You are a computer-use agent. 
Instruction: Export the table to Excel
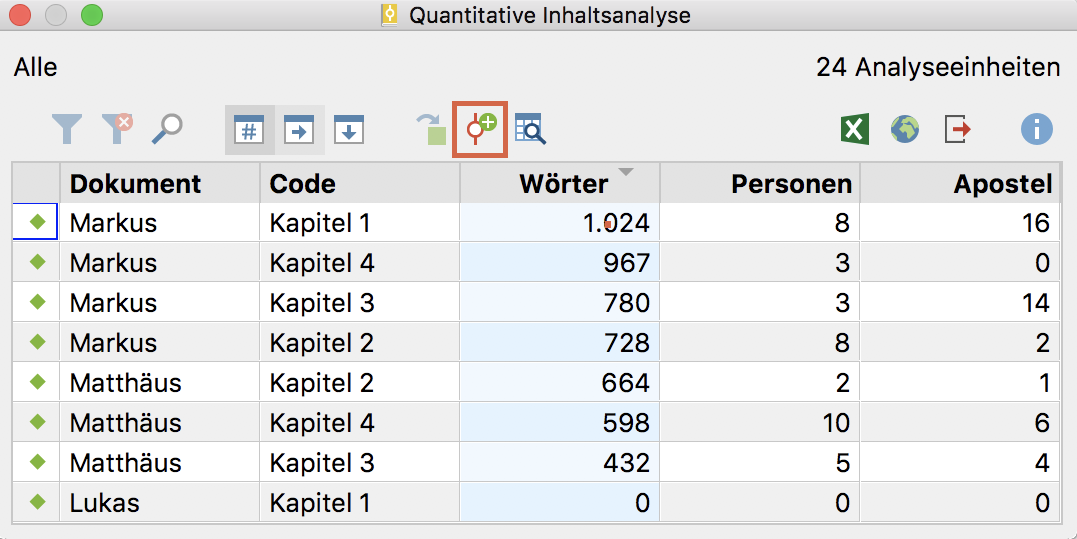(x=854, y=129)
